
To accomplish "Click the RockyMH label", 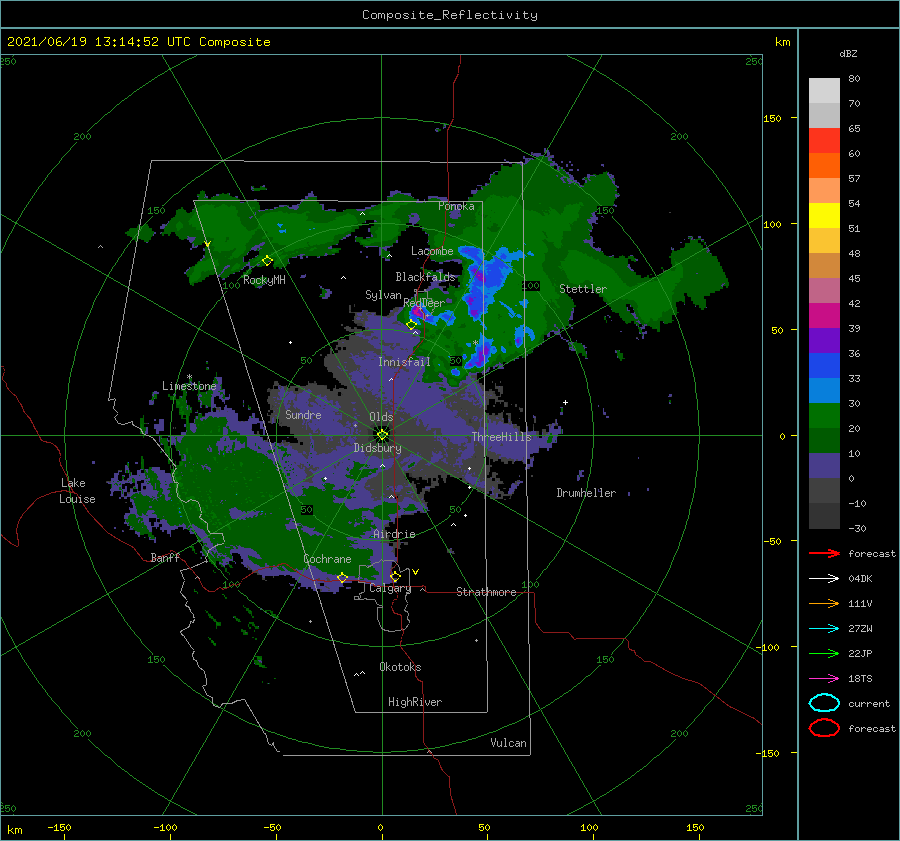I will [x=264, y=280].
